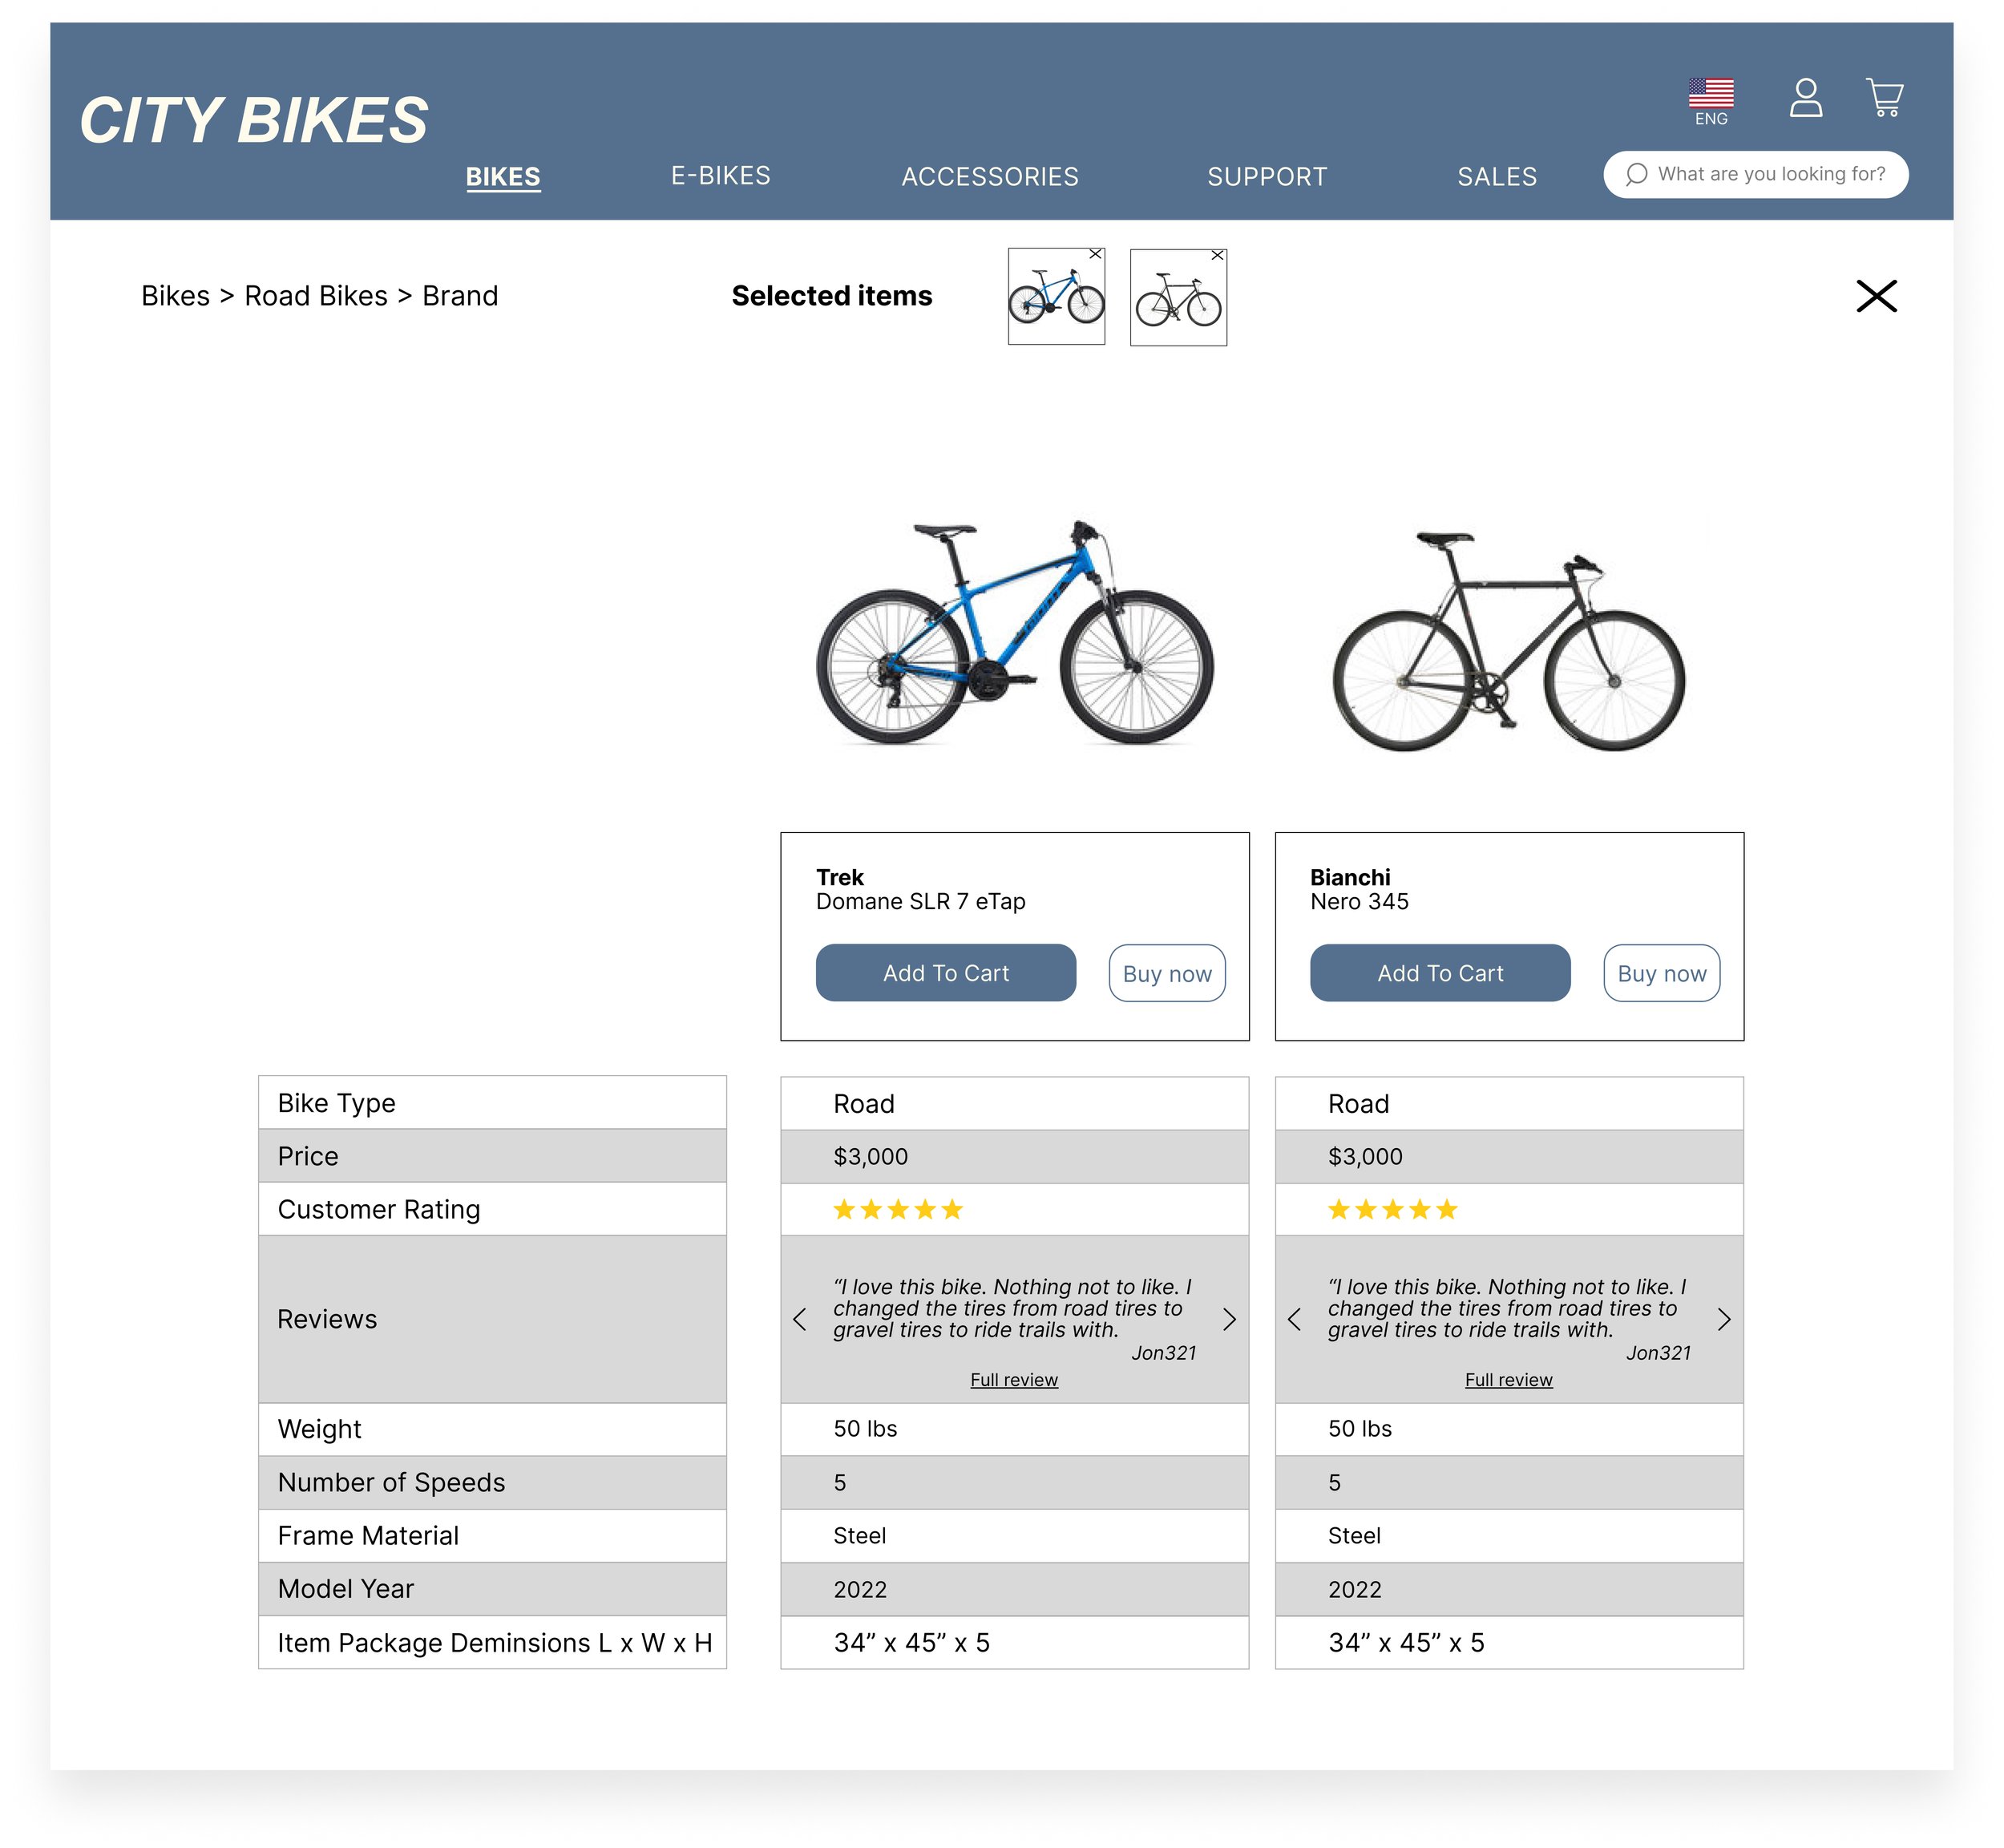Click the Bianchi '34" x 45" x 5' dimensions cell

point(1509,1643)
